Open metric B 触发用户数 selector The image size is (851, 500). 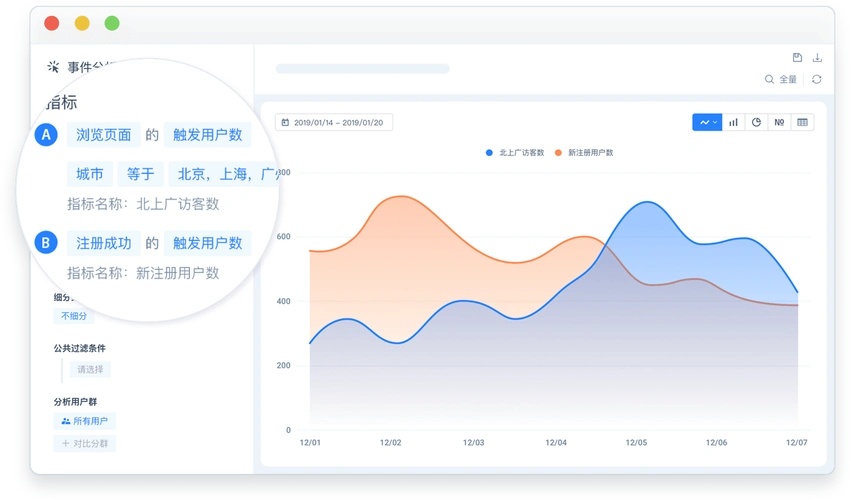click(x=207, y=243)
